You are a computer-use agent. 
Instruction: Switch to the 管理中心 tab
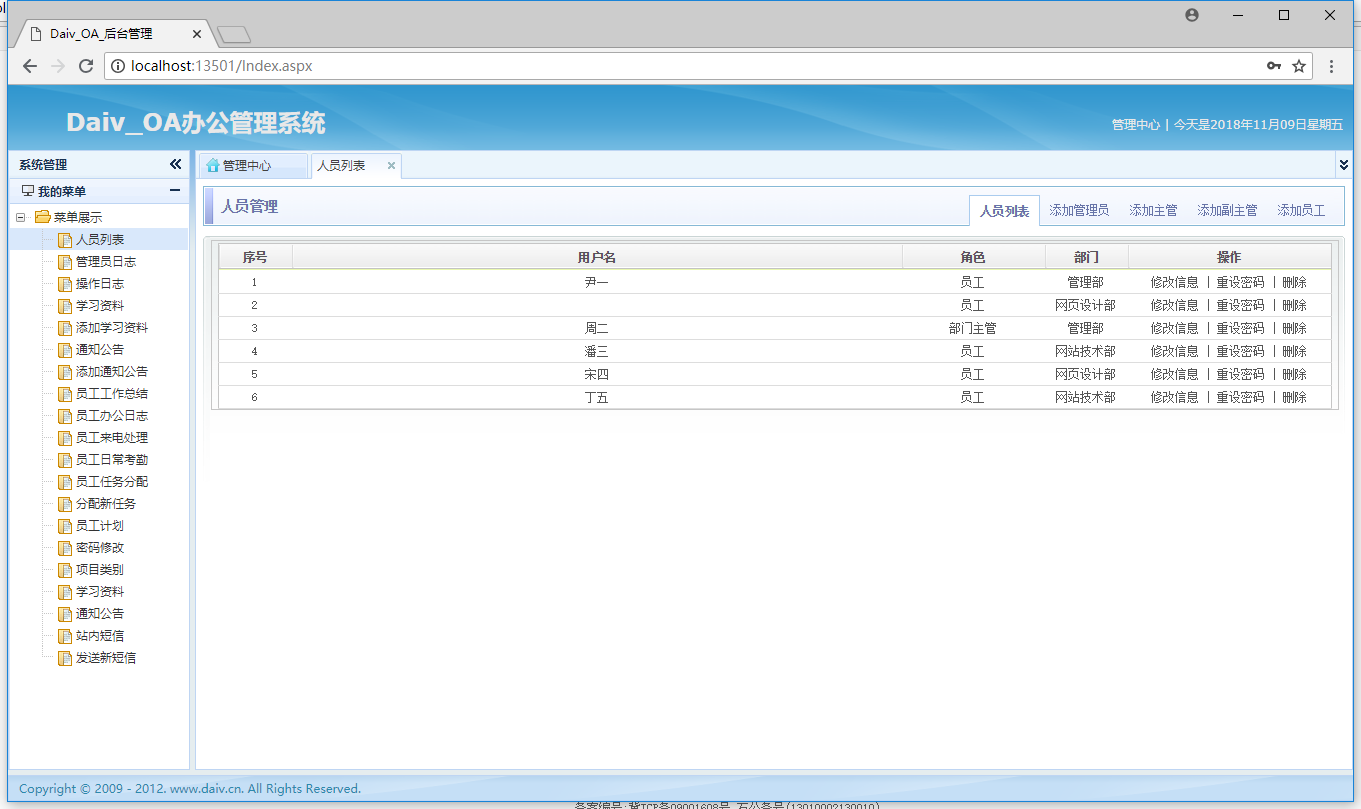(252, 166)
